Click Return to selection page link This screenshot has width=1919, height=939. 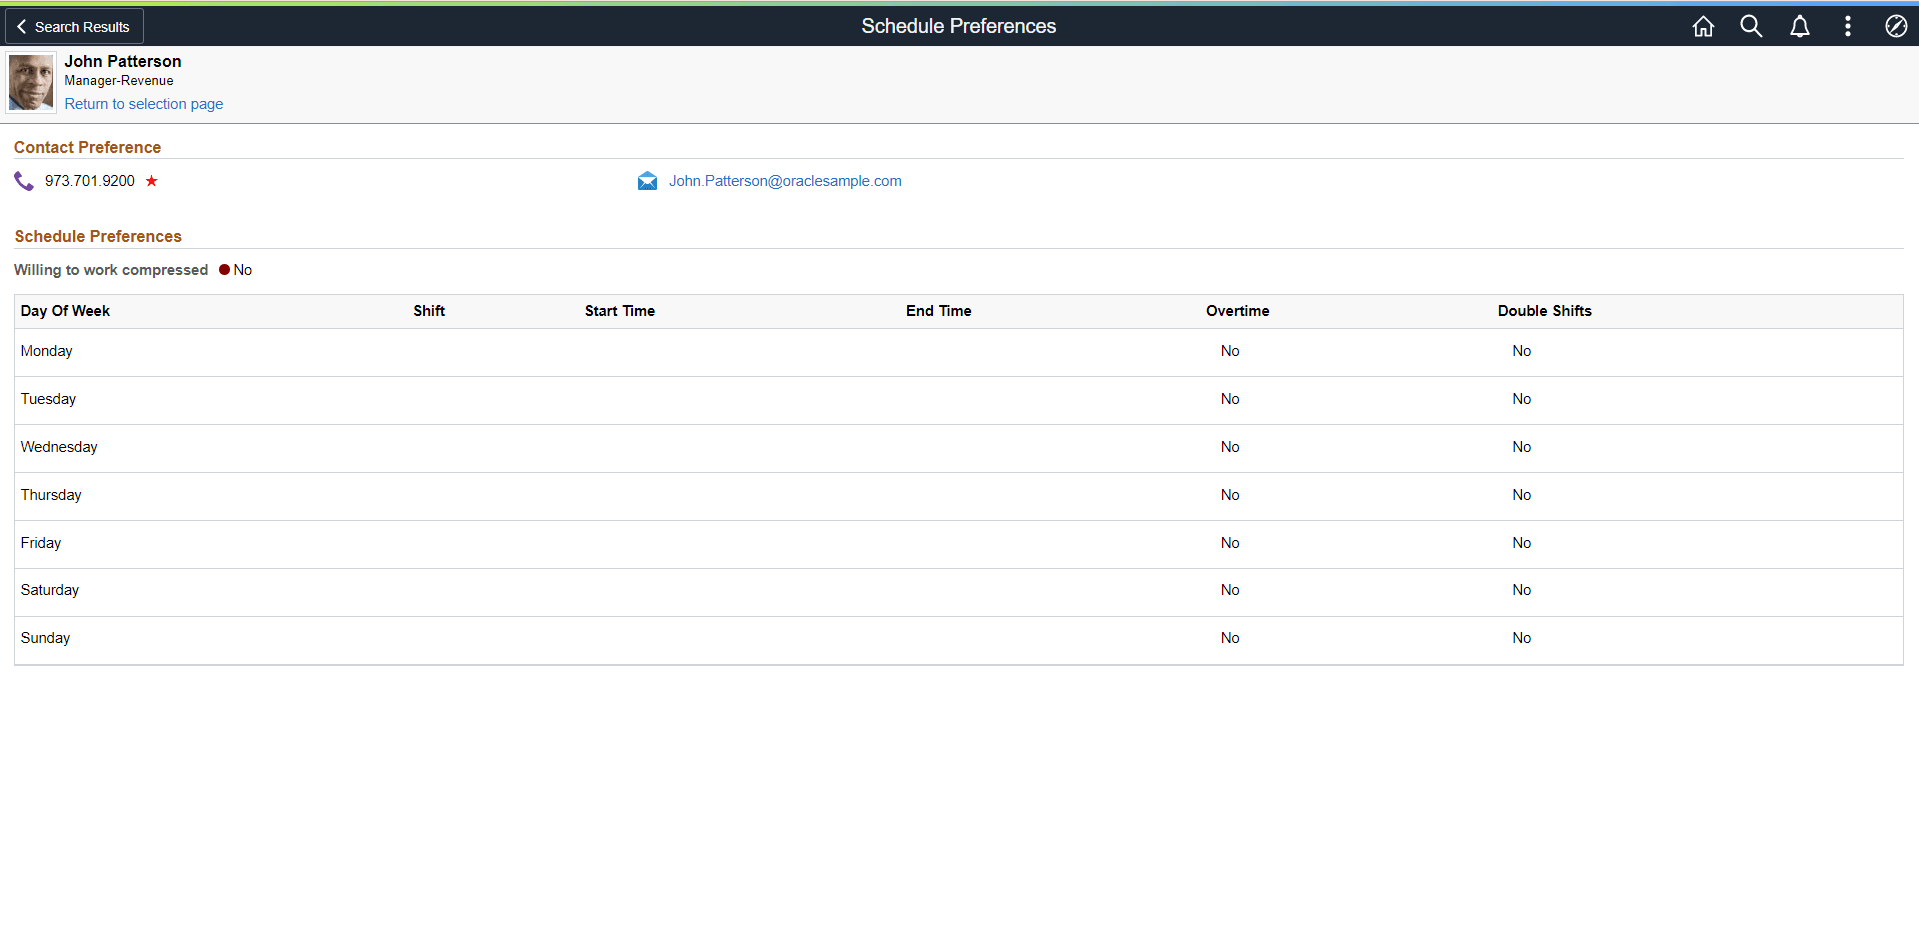[143, 104]
